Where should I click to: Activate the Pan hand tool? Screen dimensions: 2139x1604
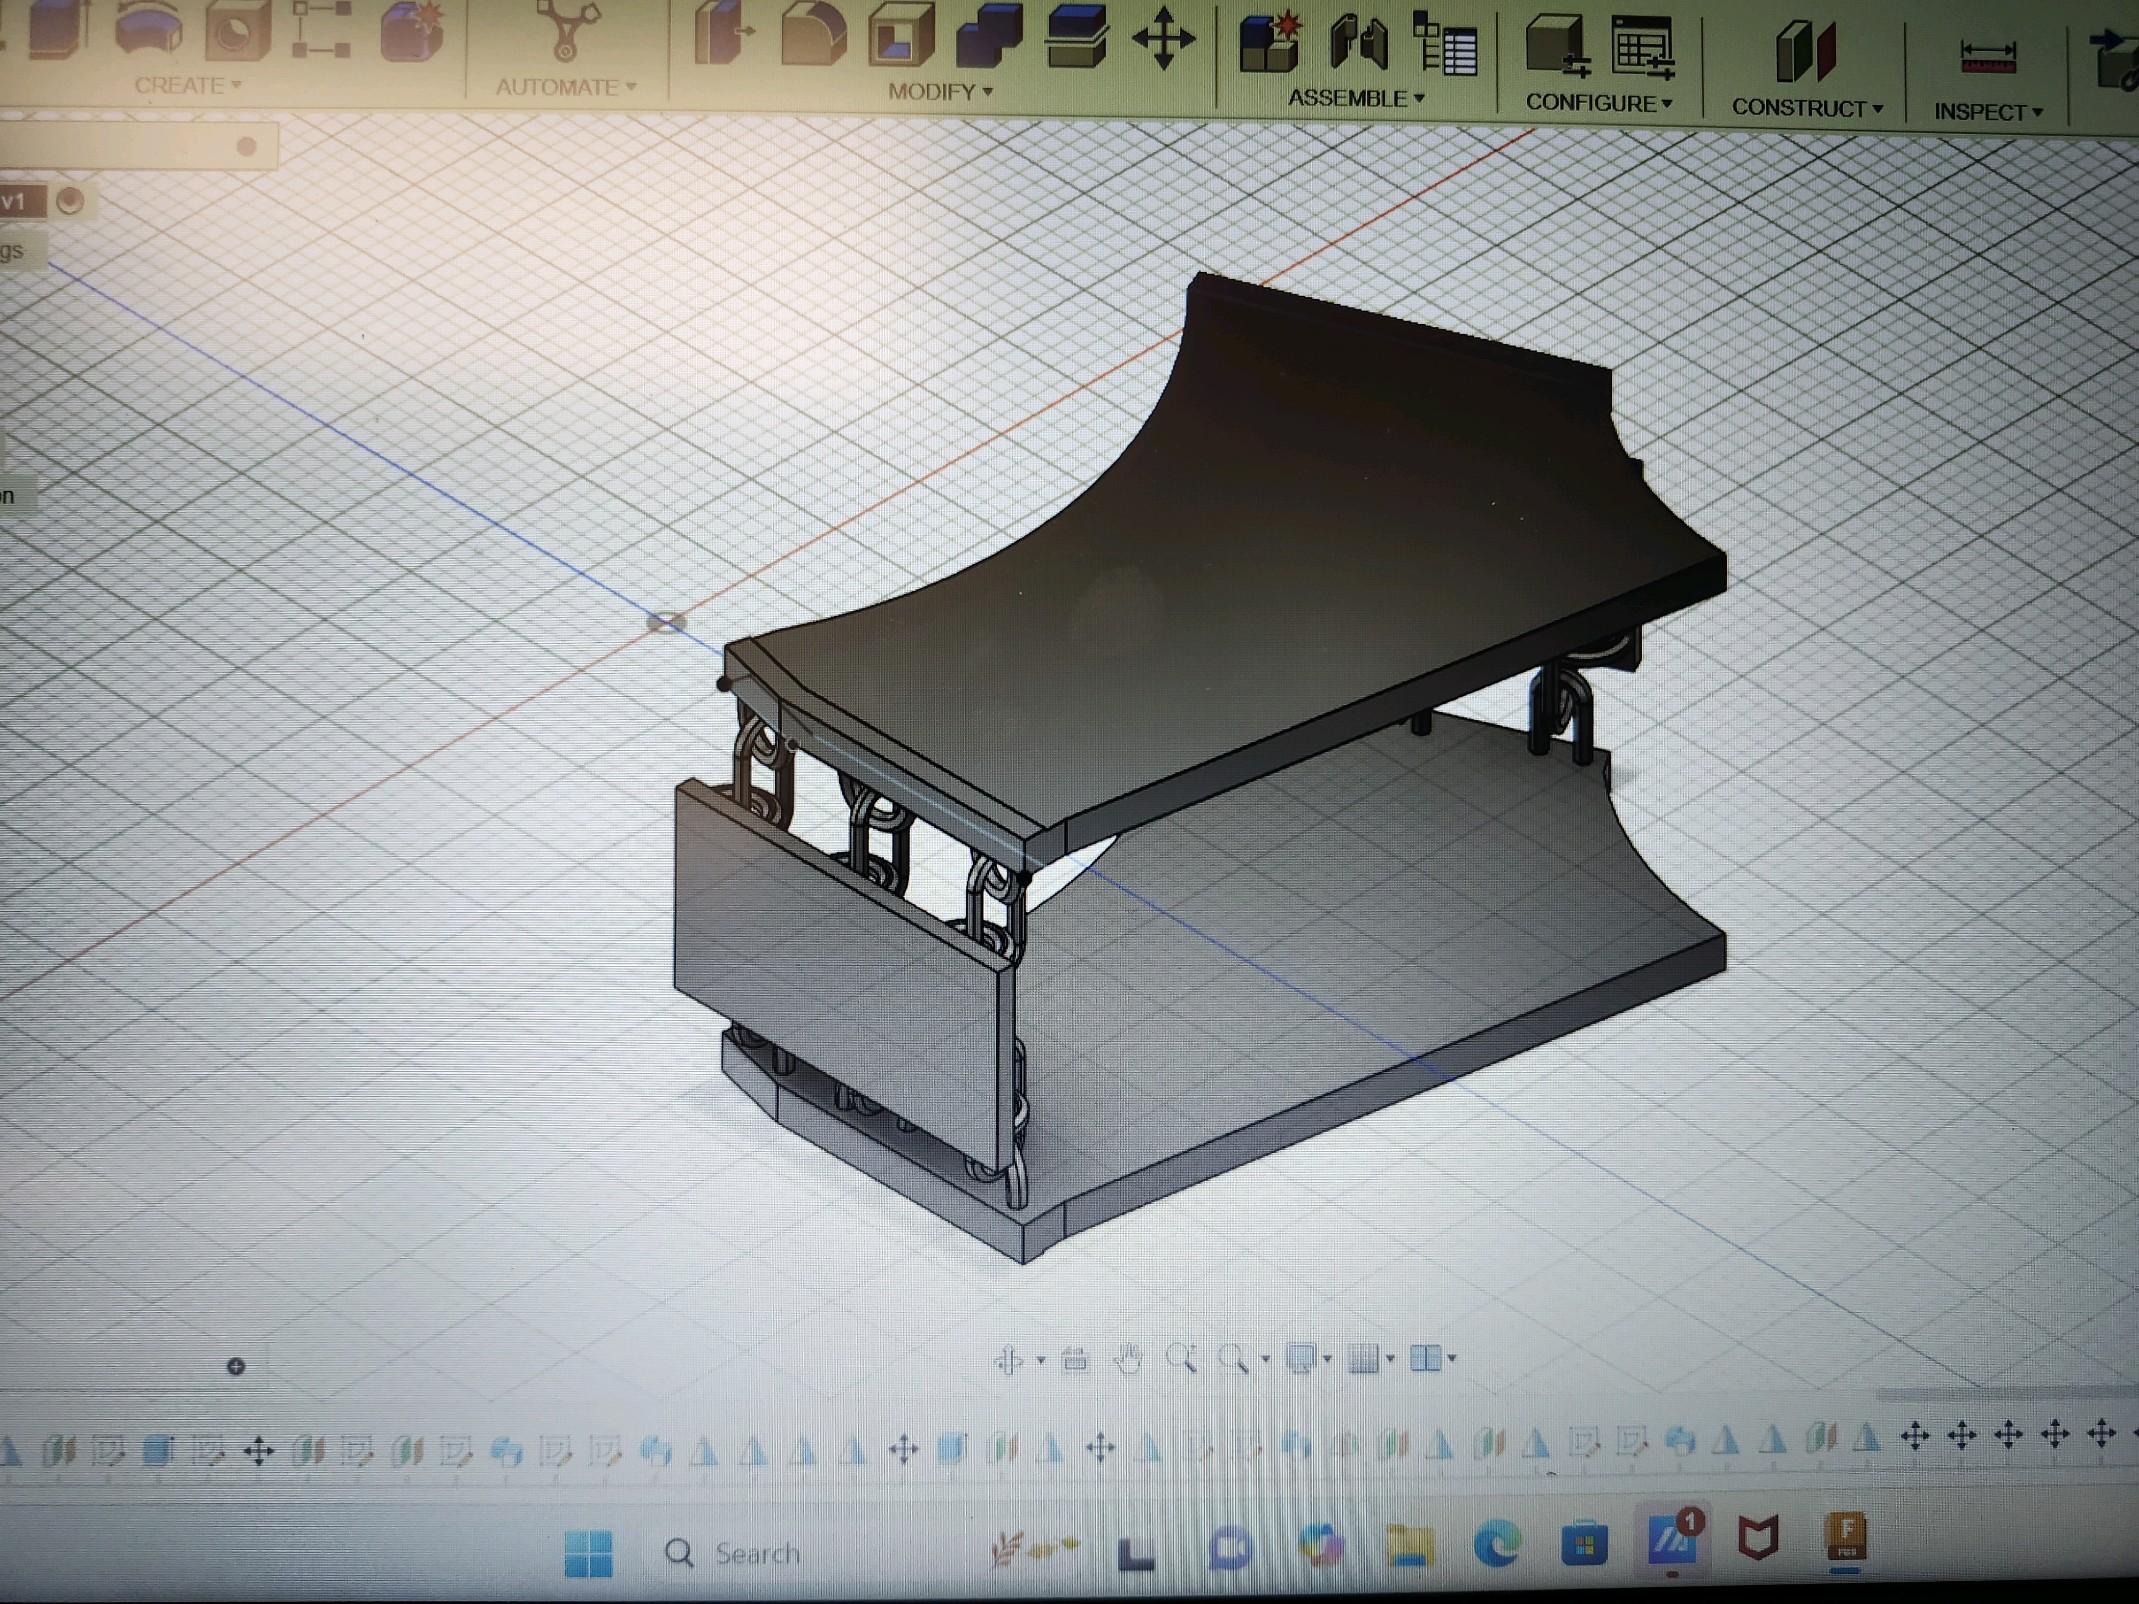click(x=1128, y=1359)
